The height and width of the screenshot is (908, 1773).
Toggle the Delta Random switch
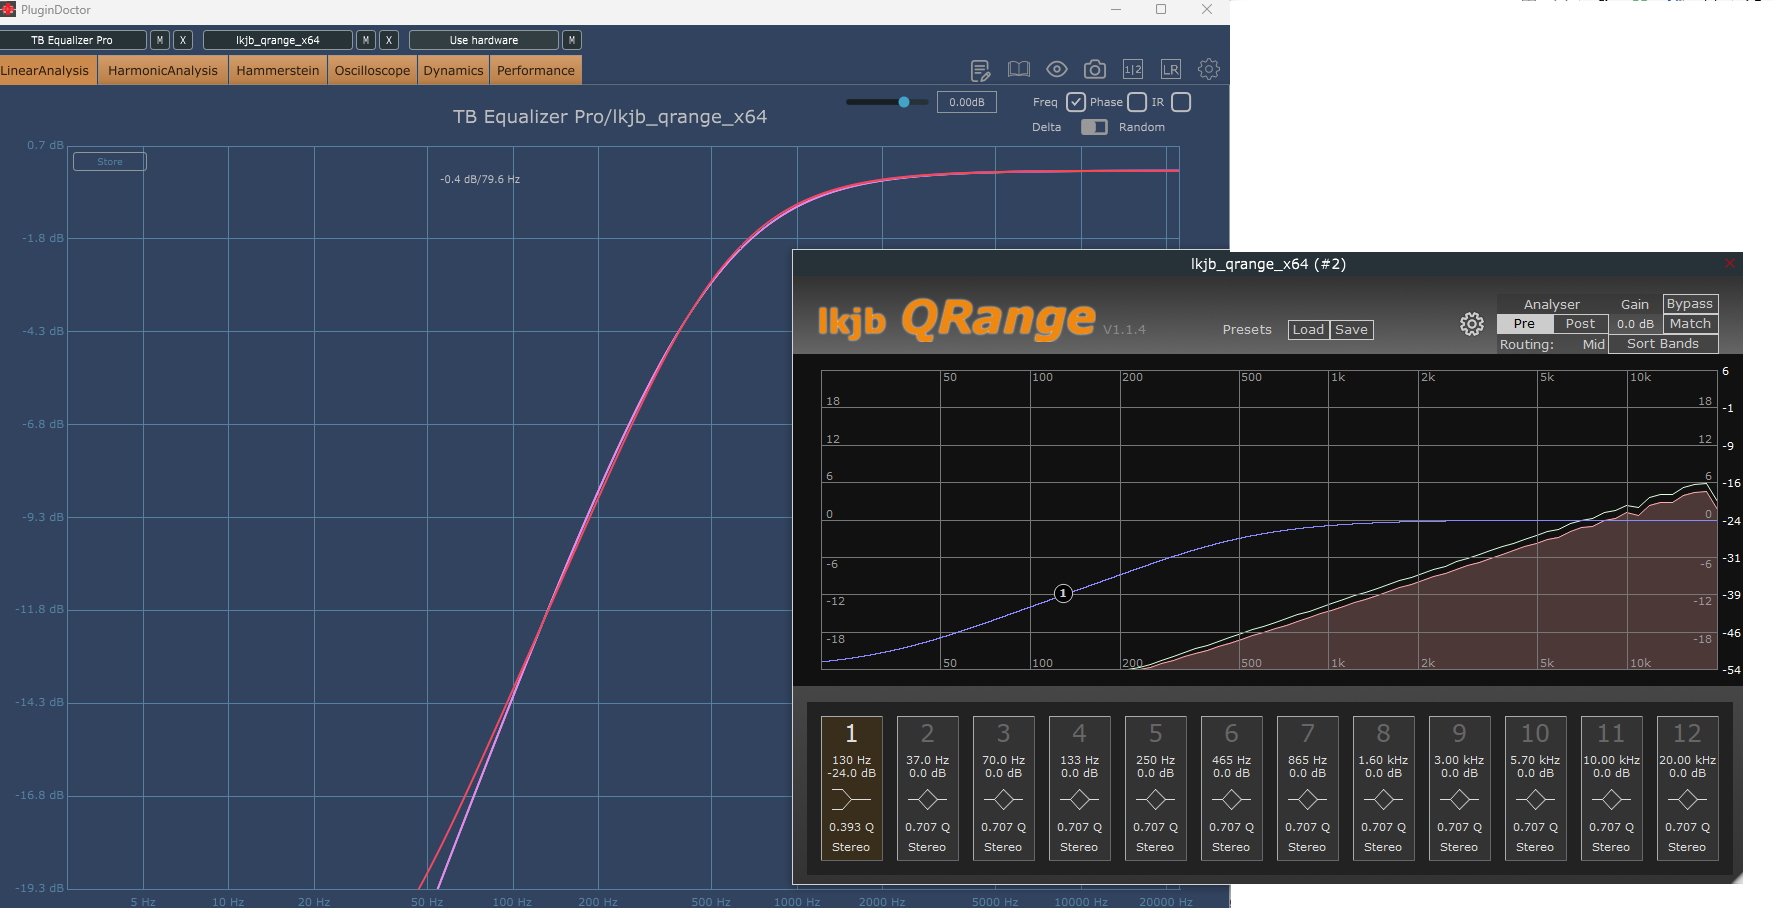[1094, 127]
